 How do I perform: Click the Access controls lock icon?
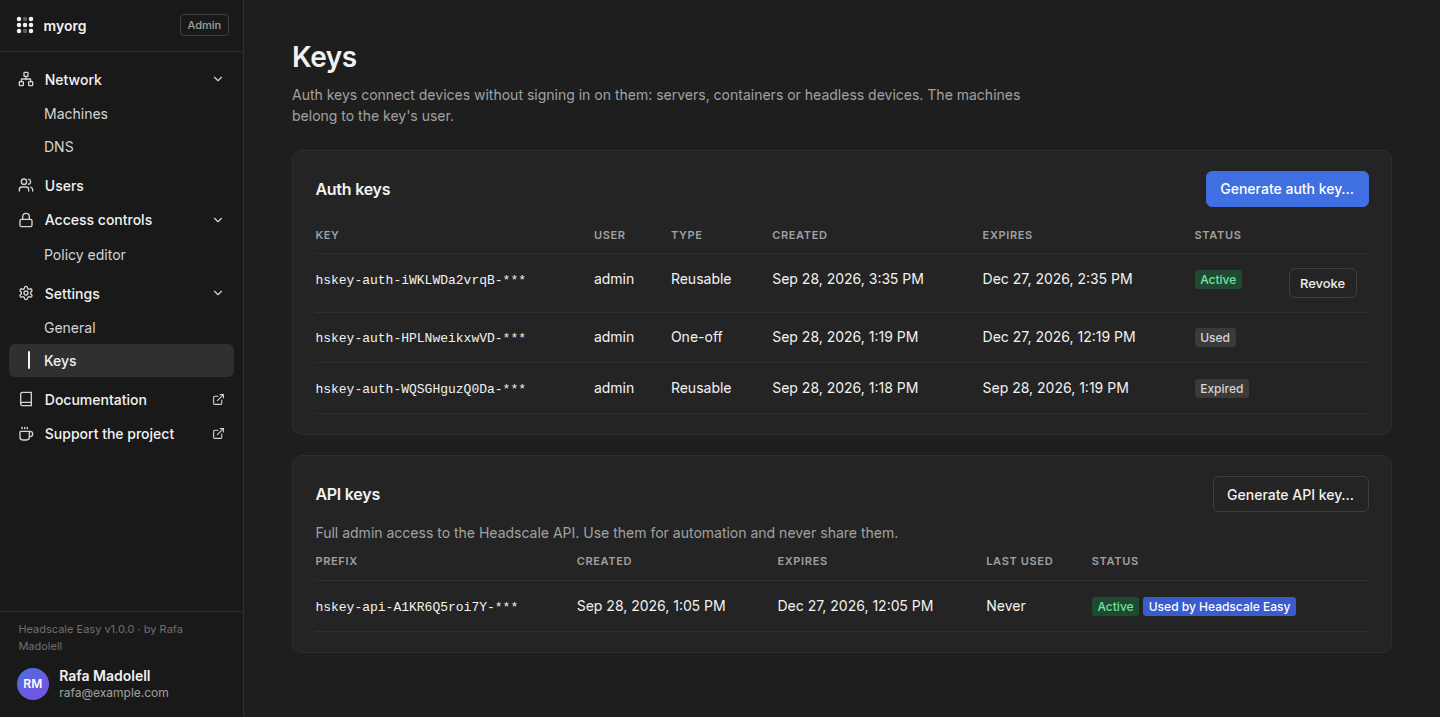pos(26,220)
